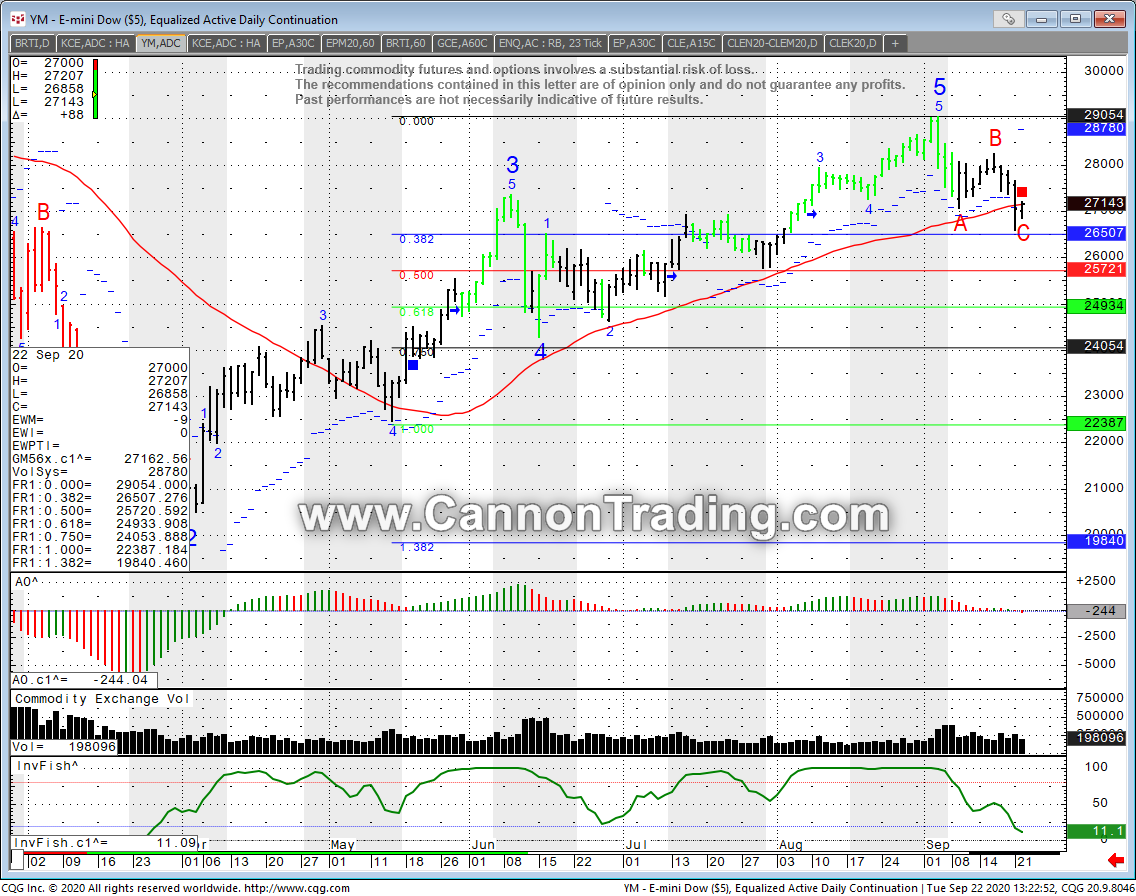1136x896 pixels.
Task: Click the red wave C label
Action: (x=1022, y=233)
